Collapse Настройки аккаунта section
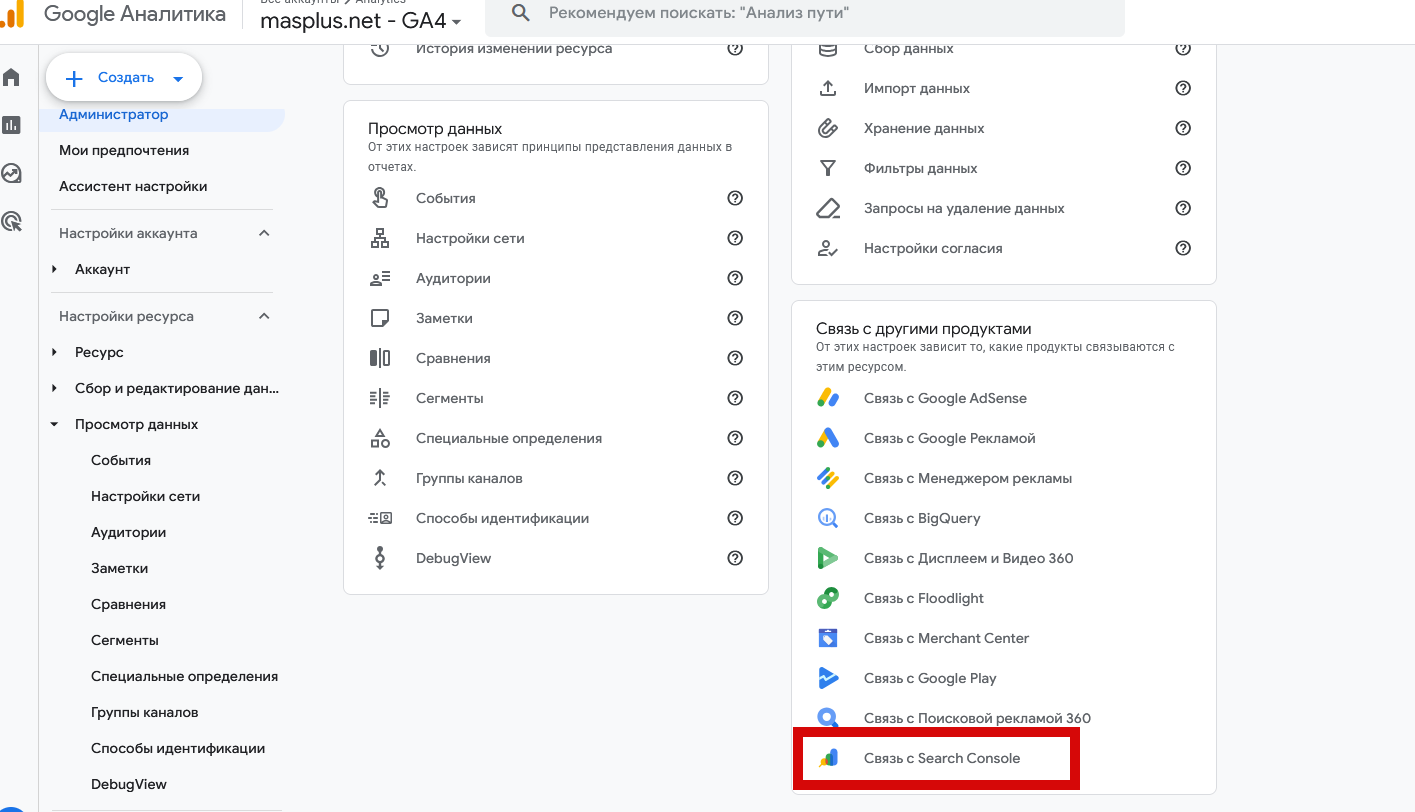The image size is (1415, 812). point(264,233)
